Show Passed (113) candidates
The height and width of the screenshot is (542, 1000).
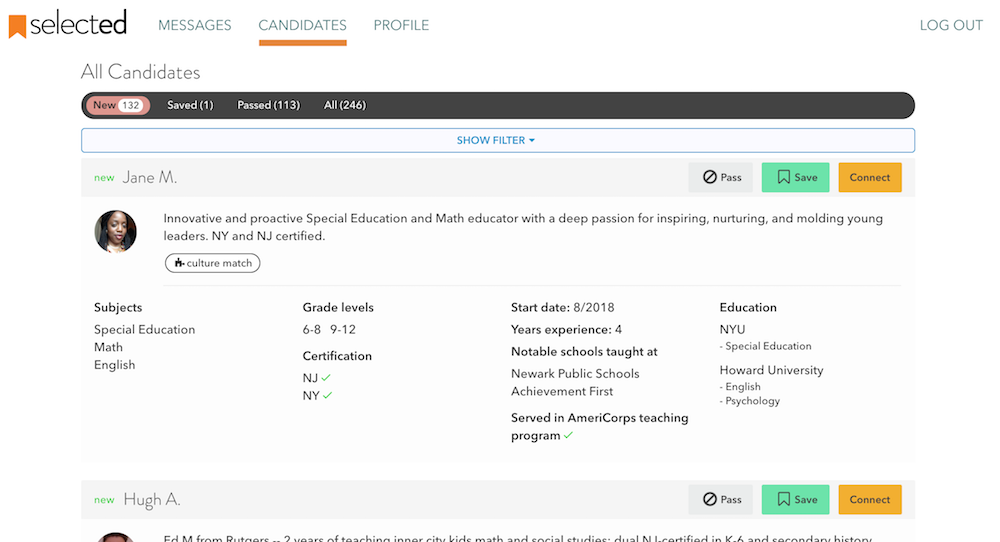[268, 105]
